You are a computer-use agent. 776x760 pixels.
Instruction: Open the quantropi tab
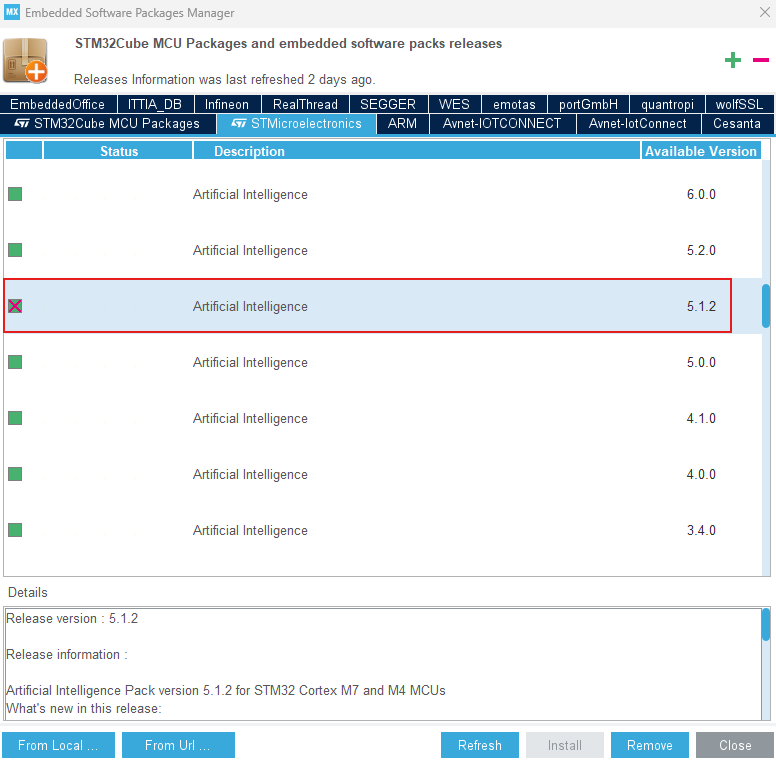667,104
